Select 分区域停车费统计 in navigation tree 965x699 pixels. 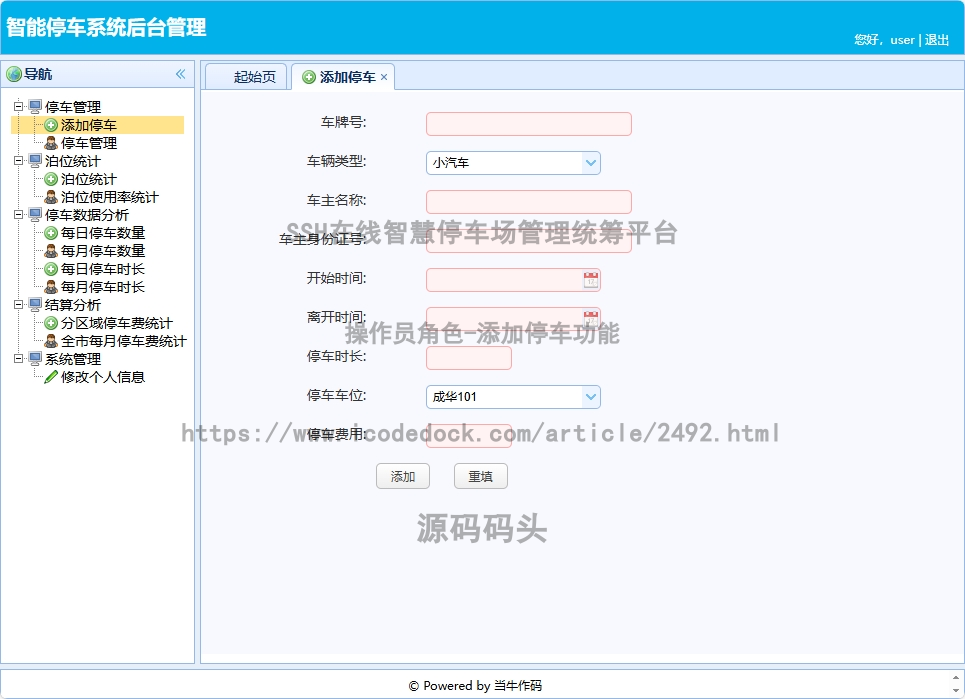click(x=116, y=323)
